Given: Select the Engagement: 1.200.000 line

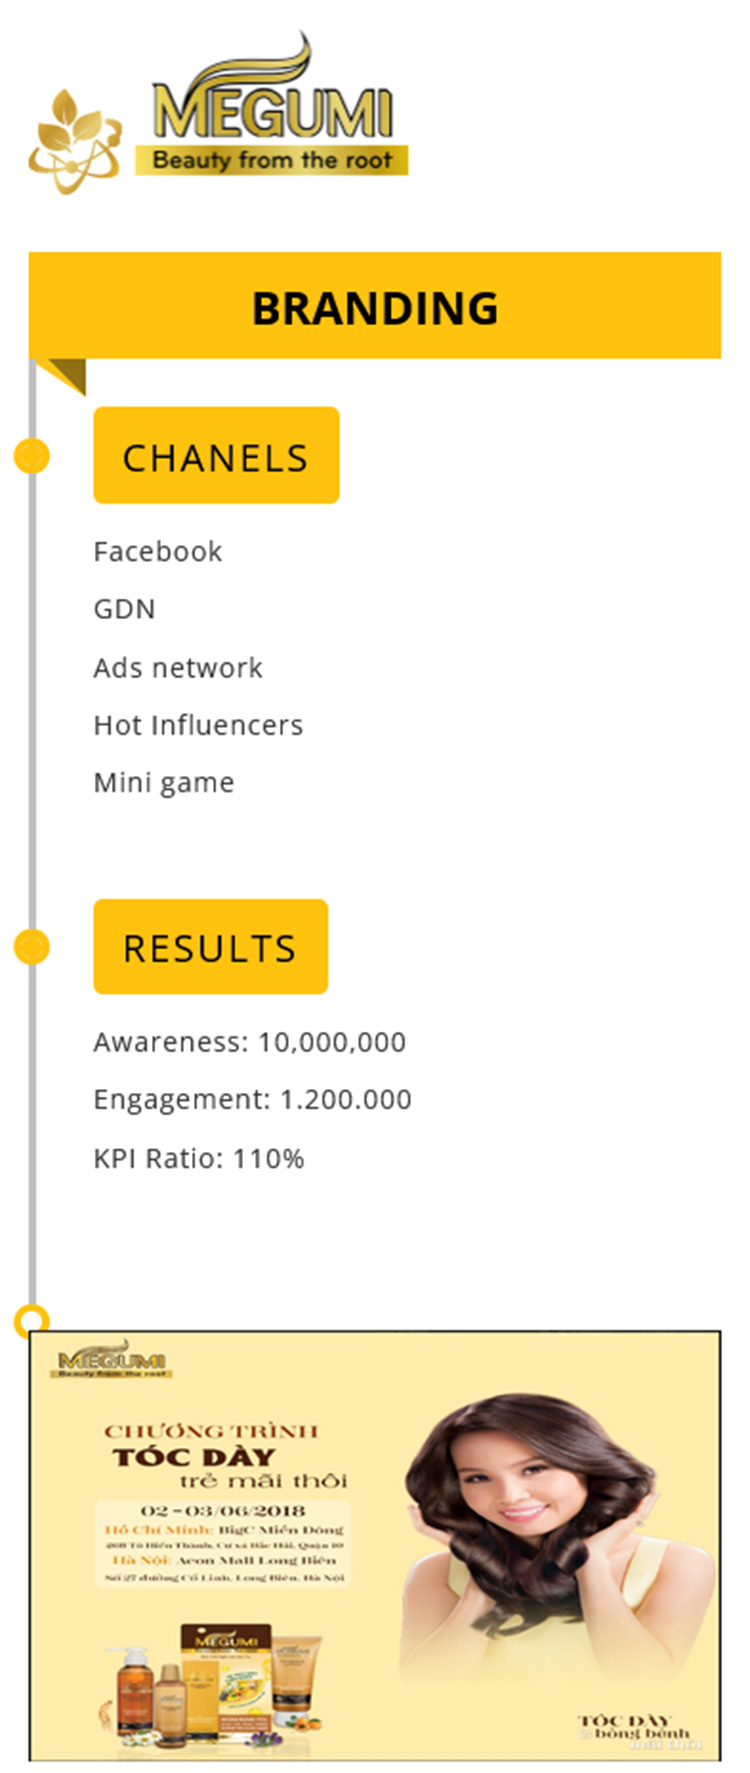Looking at the screenshot, I should click(x=252, y=1100).
